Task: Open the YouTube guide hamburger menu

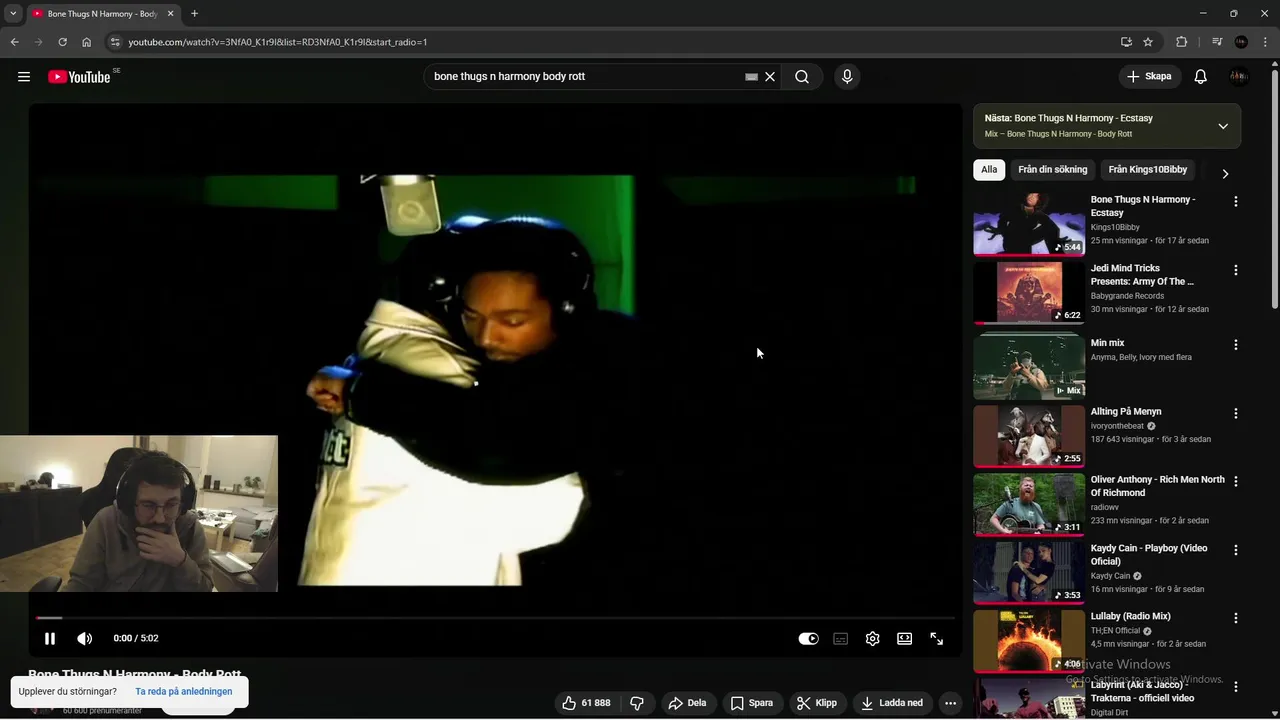Action: point(24,77)
